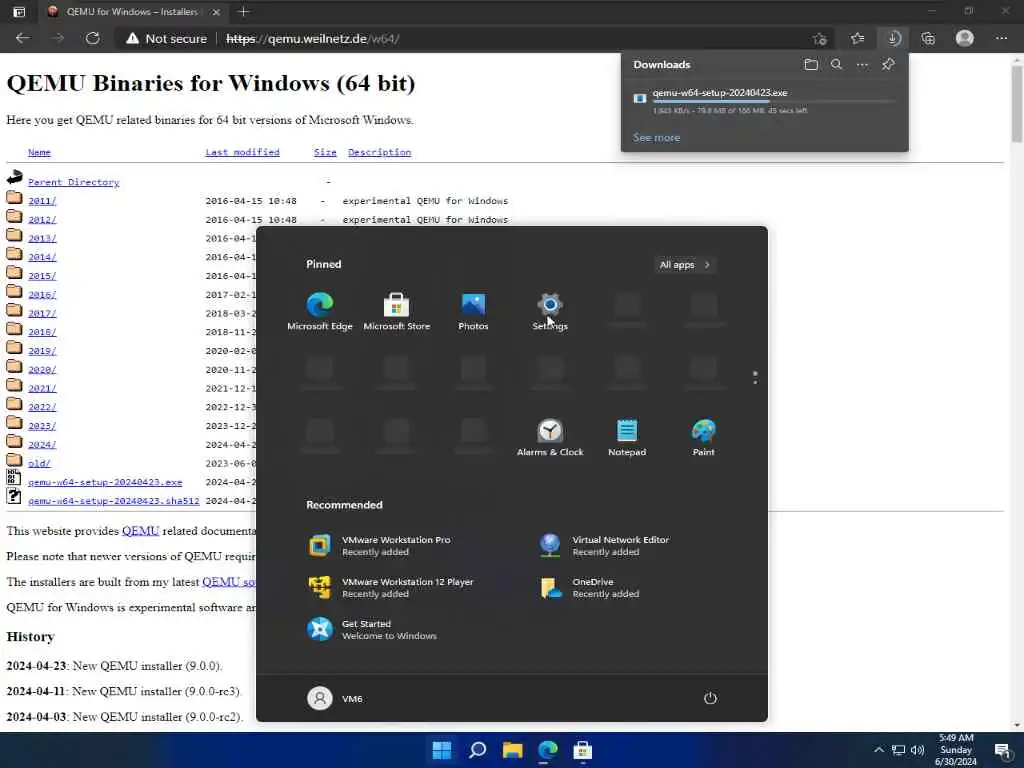Add this page to favorites
The image size is (1024, 768).
tap(820, 39)
